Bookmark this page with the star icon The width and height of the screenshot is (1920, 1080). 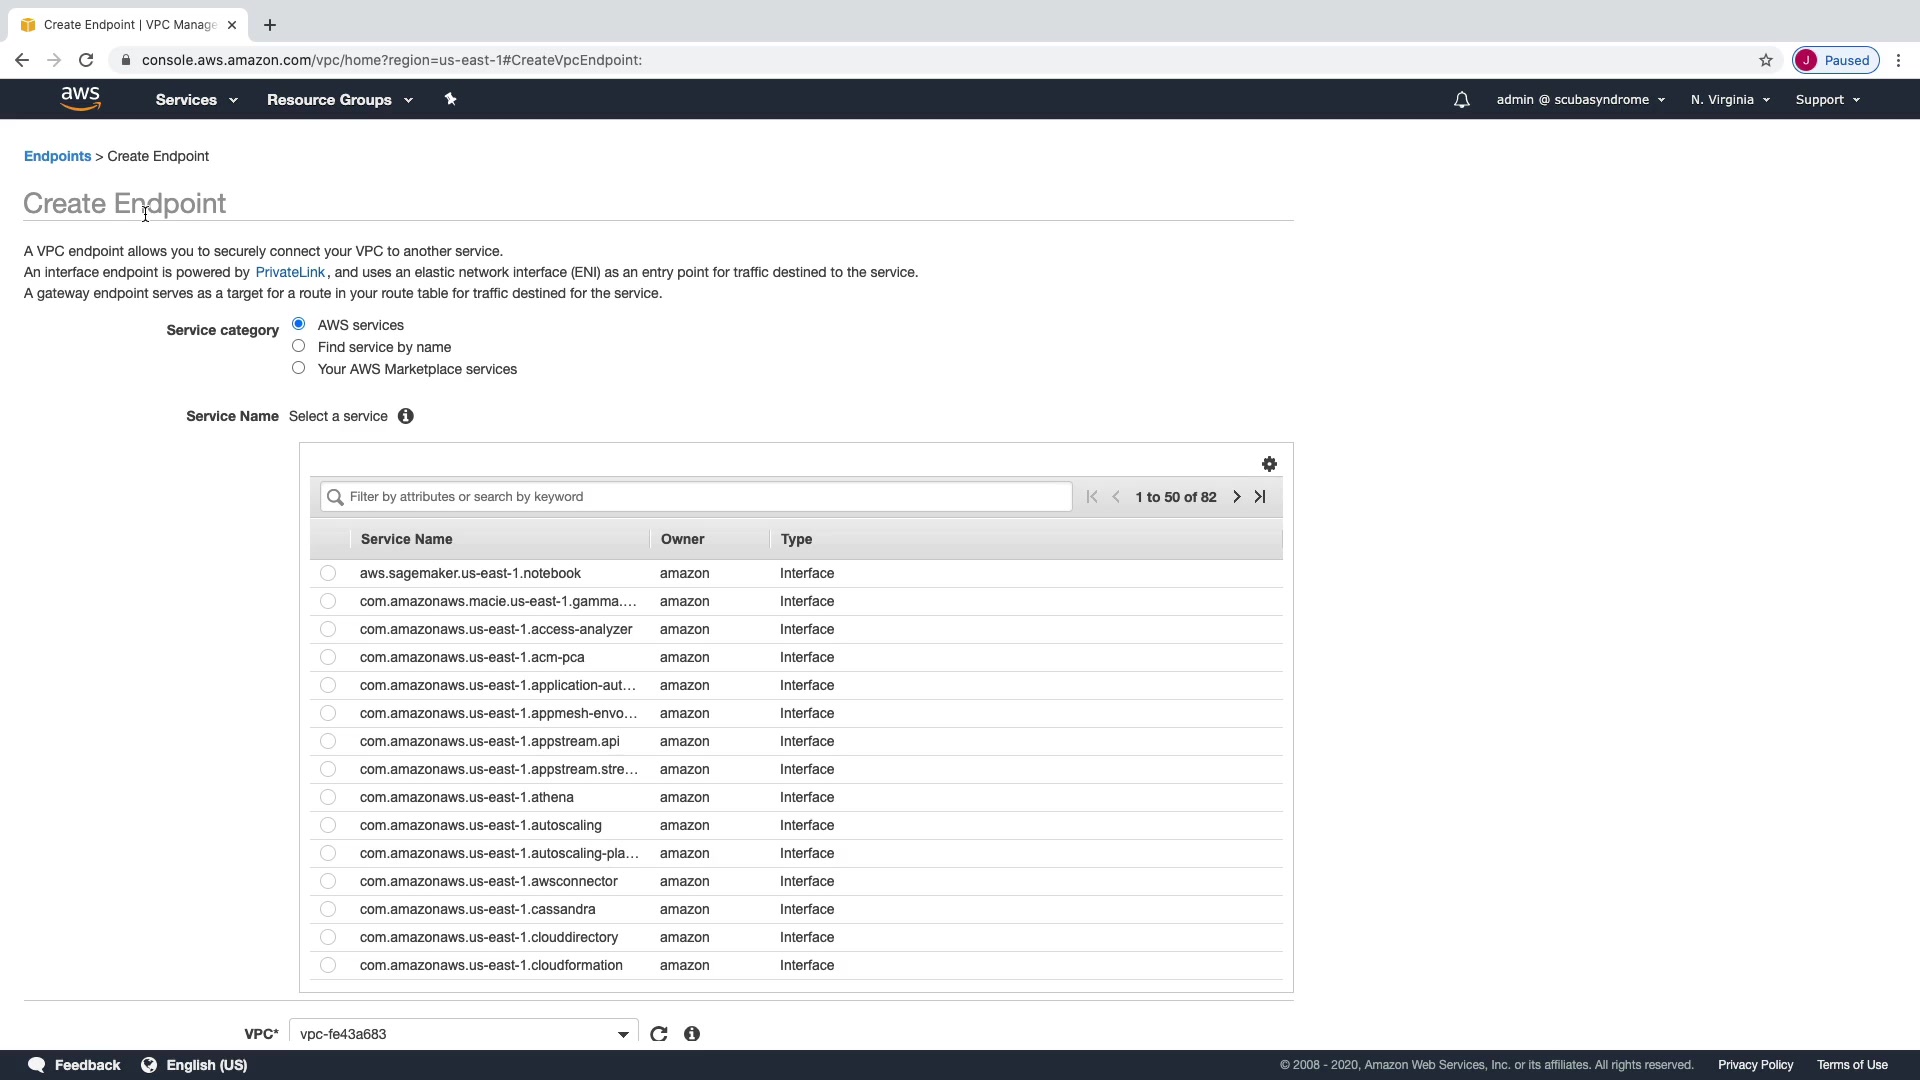click(x=1766, y=60)
